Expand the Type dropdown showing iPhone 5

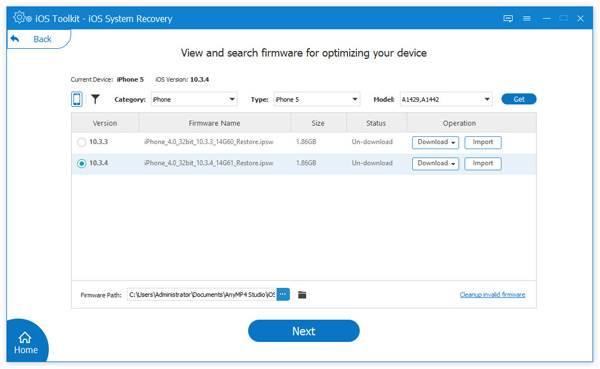click(x=317, y=99)
